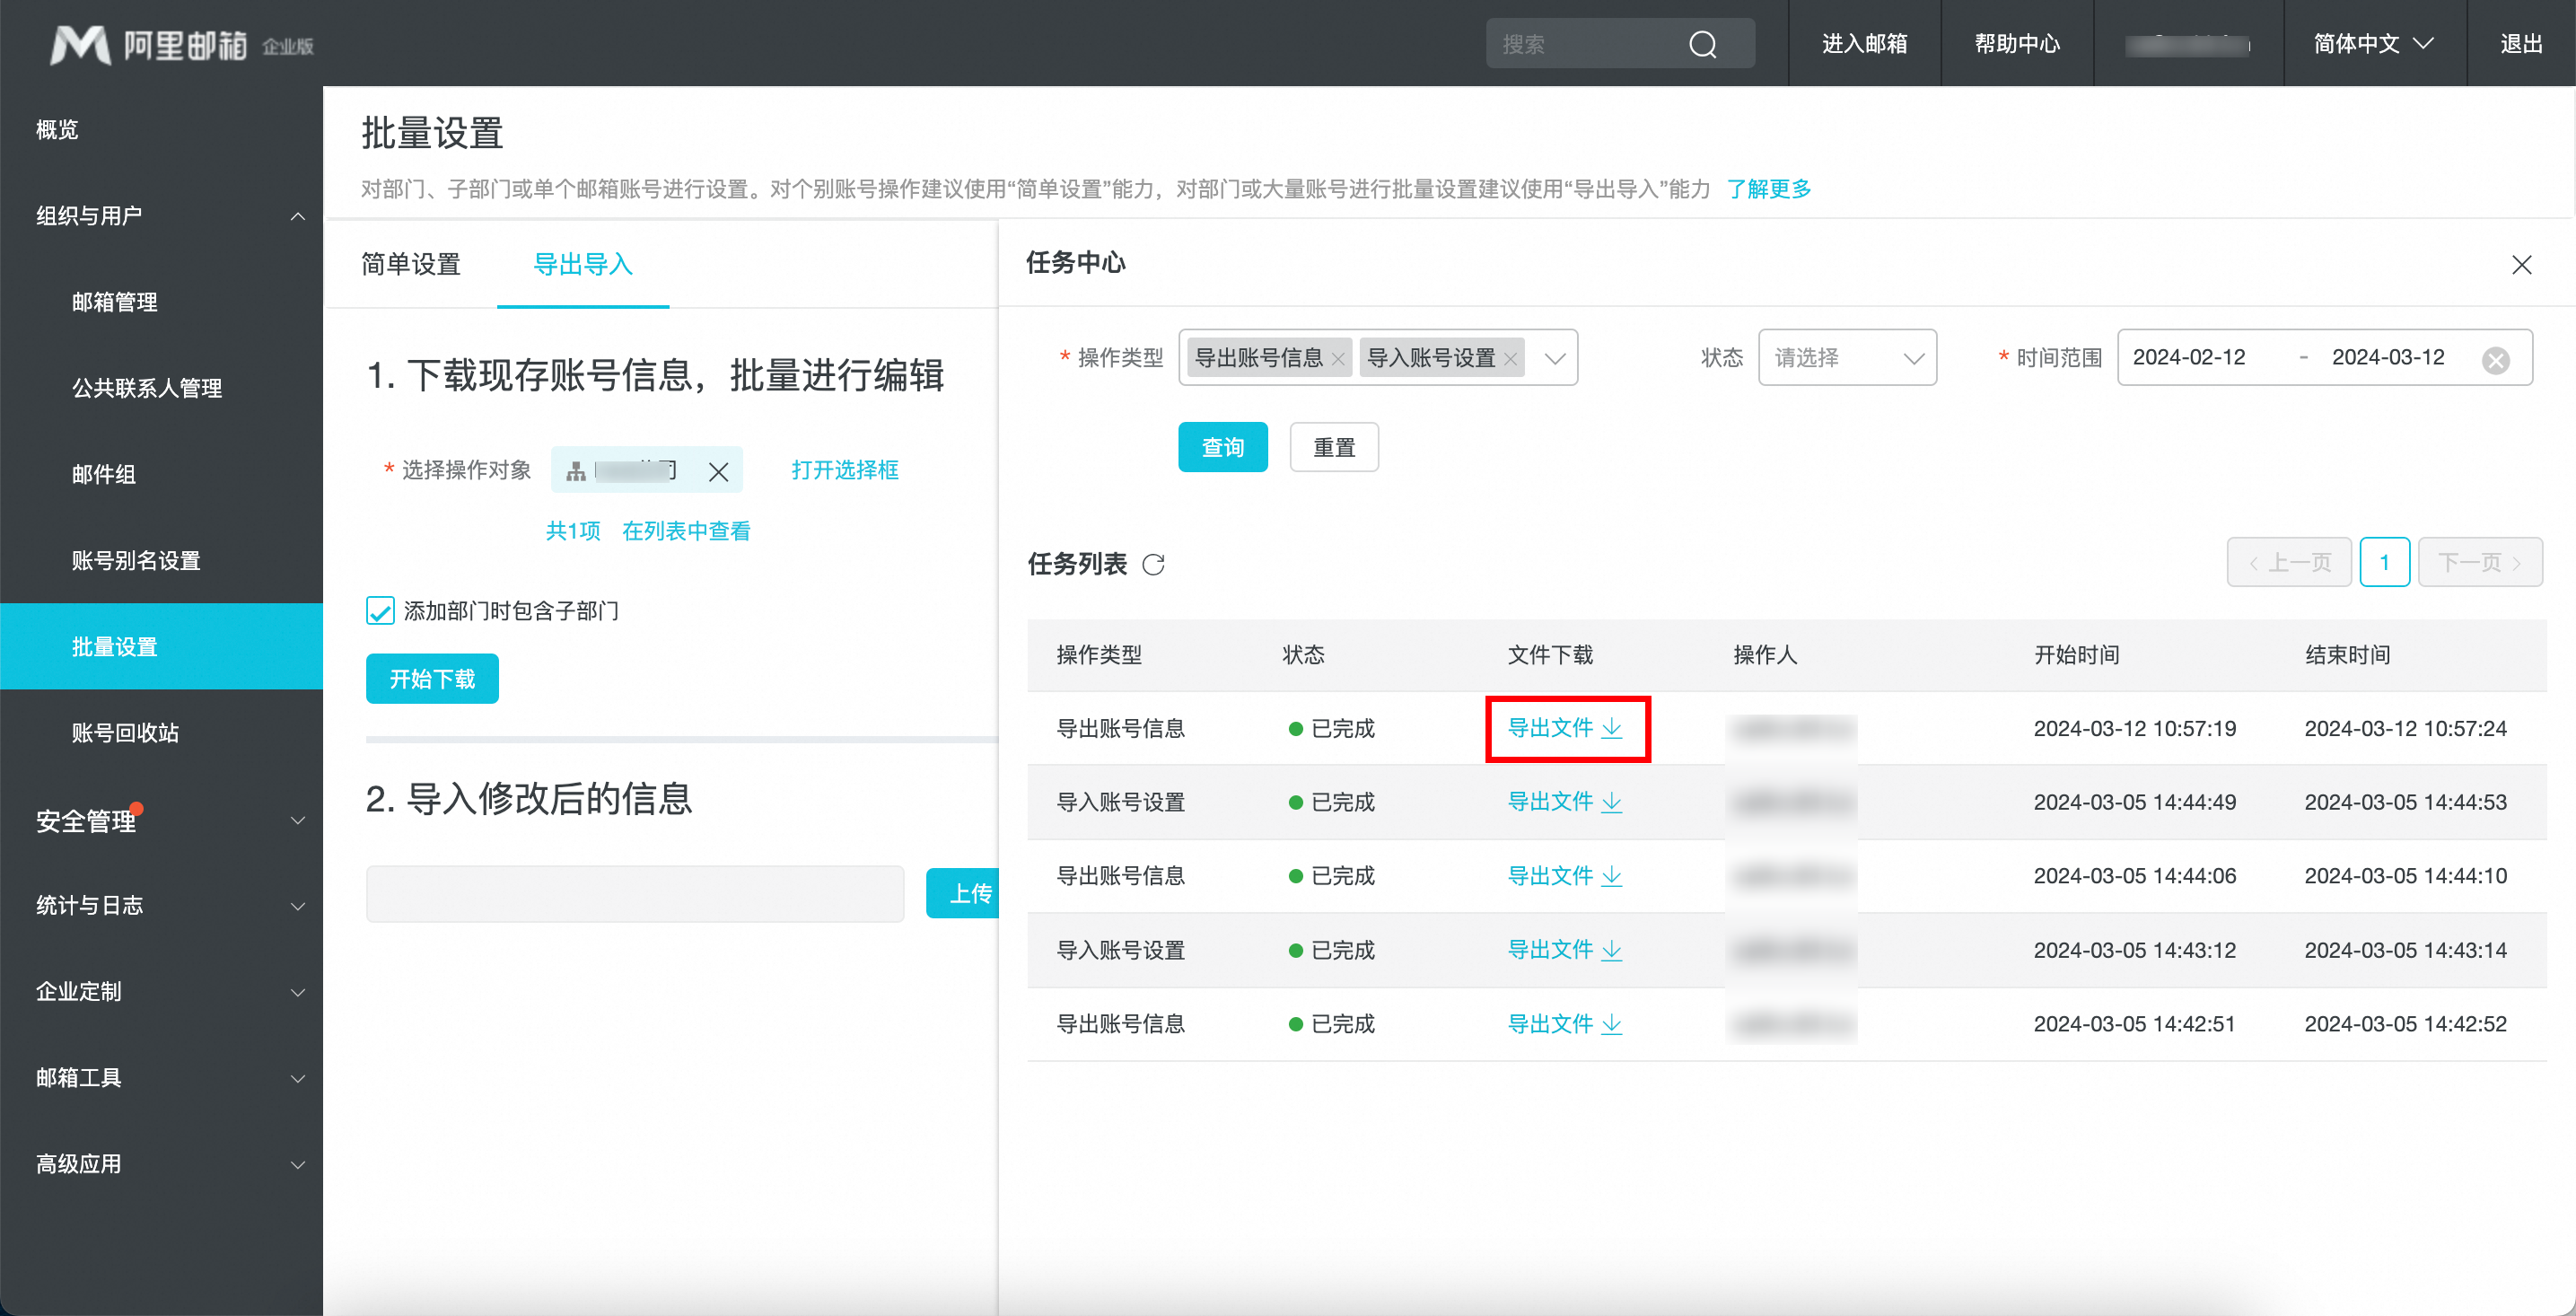Uncheck 添加部门时包含子部门 checkbox
2576x1316 pixels.
(380, 610)
